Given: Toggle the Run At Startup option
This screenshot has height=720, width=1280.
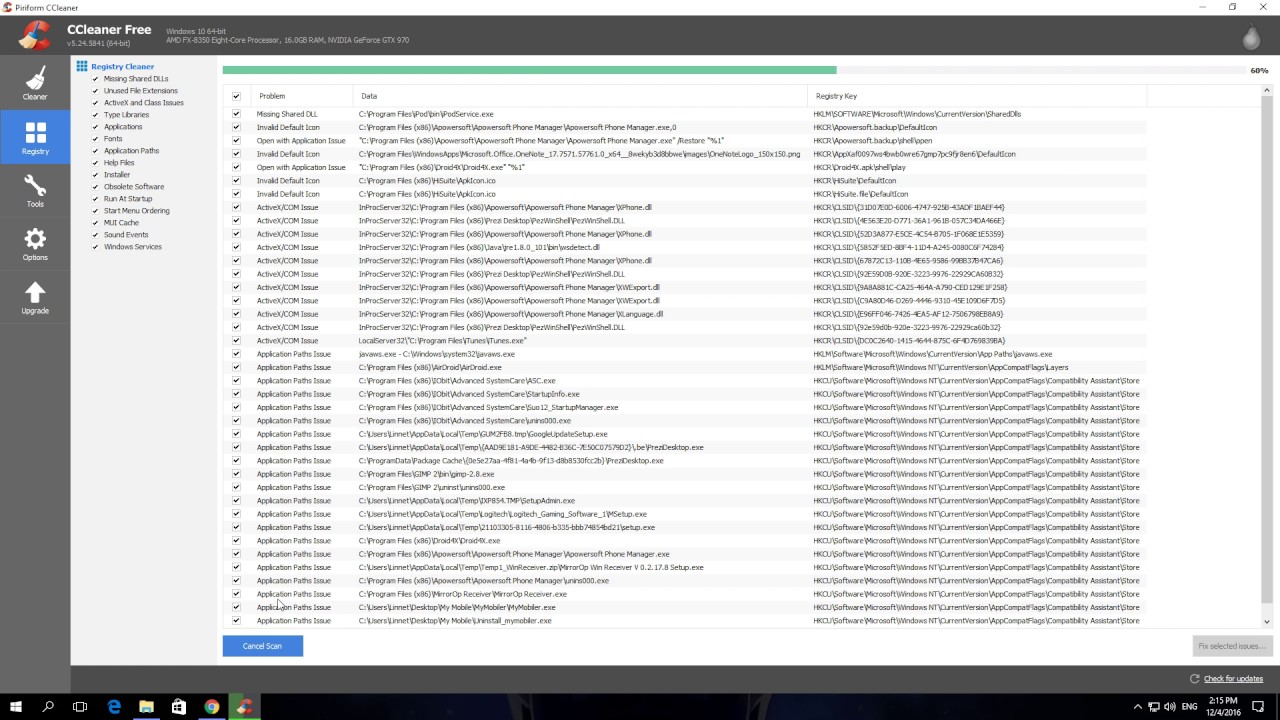Looking at the screenshot, I should point(96,199).
